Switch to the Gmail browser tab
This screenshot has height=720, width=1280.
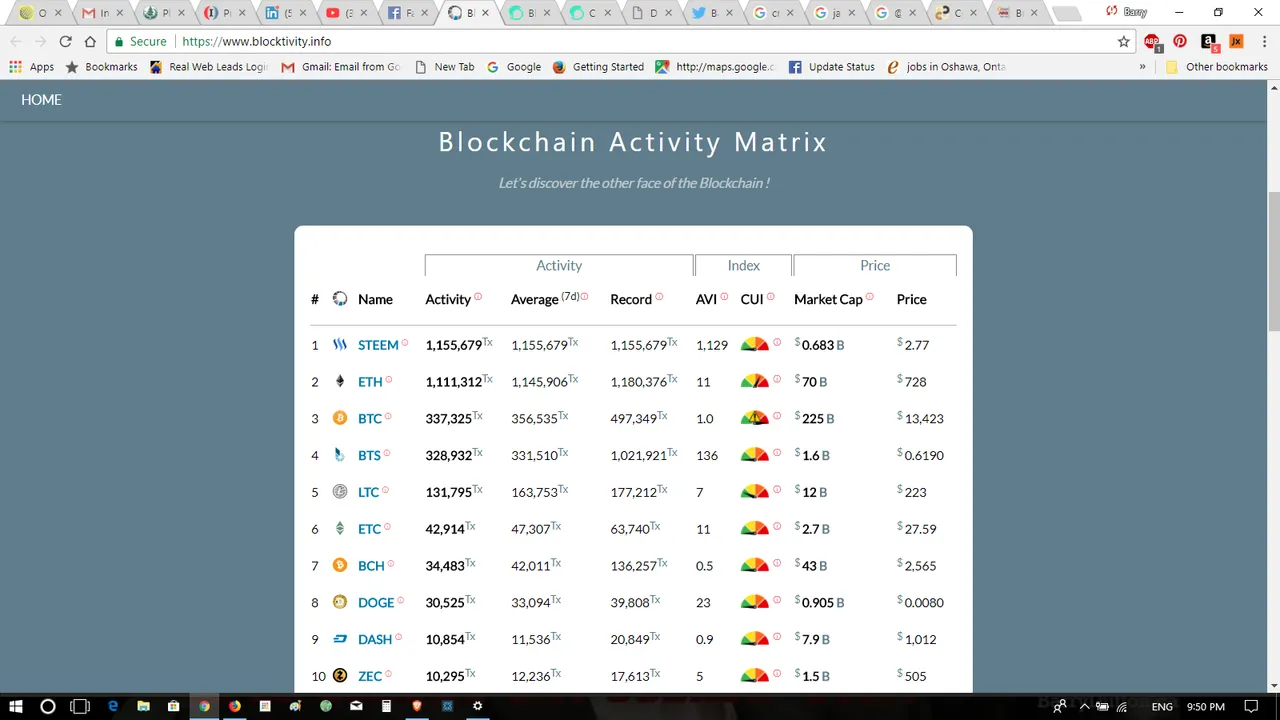100,13
